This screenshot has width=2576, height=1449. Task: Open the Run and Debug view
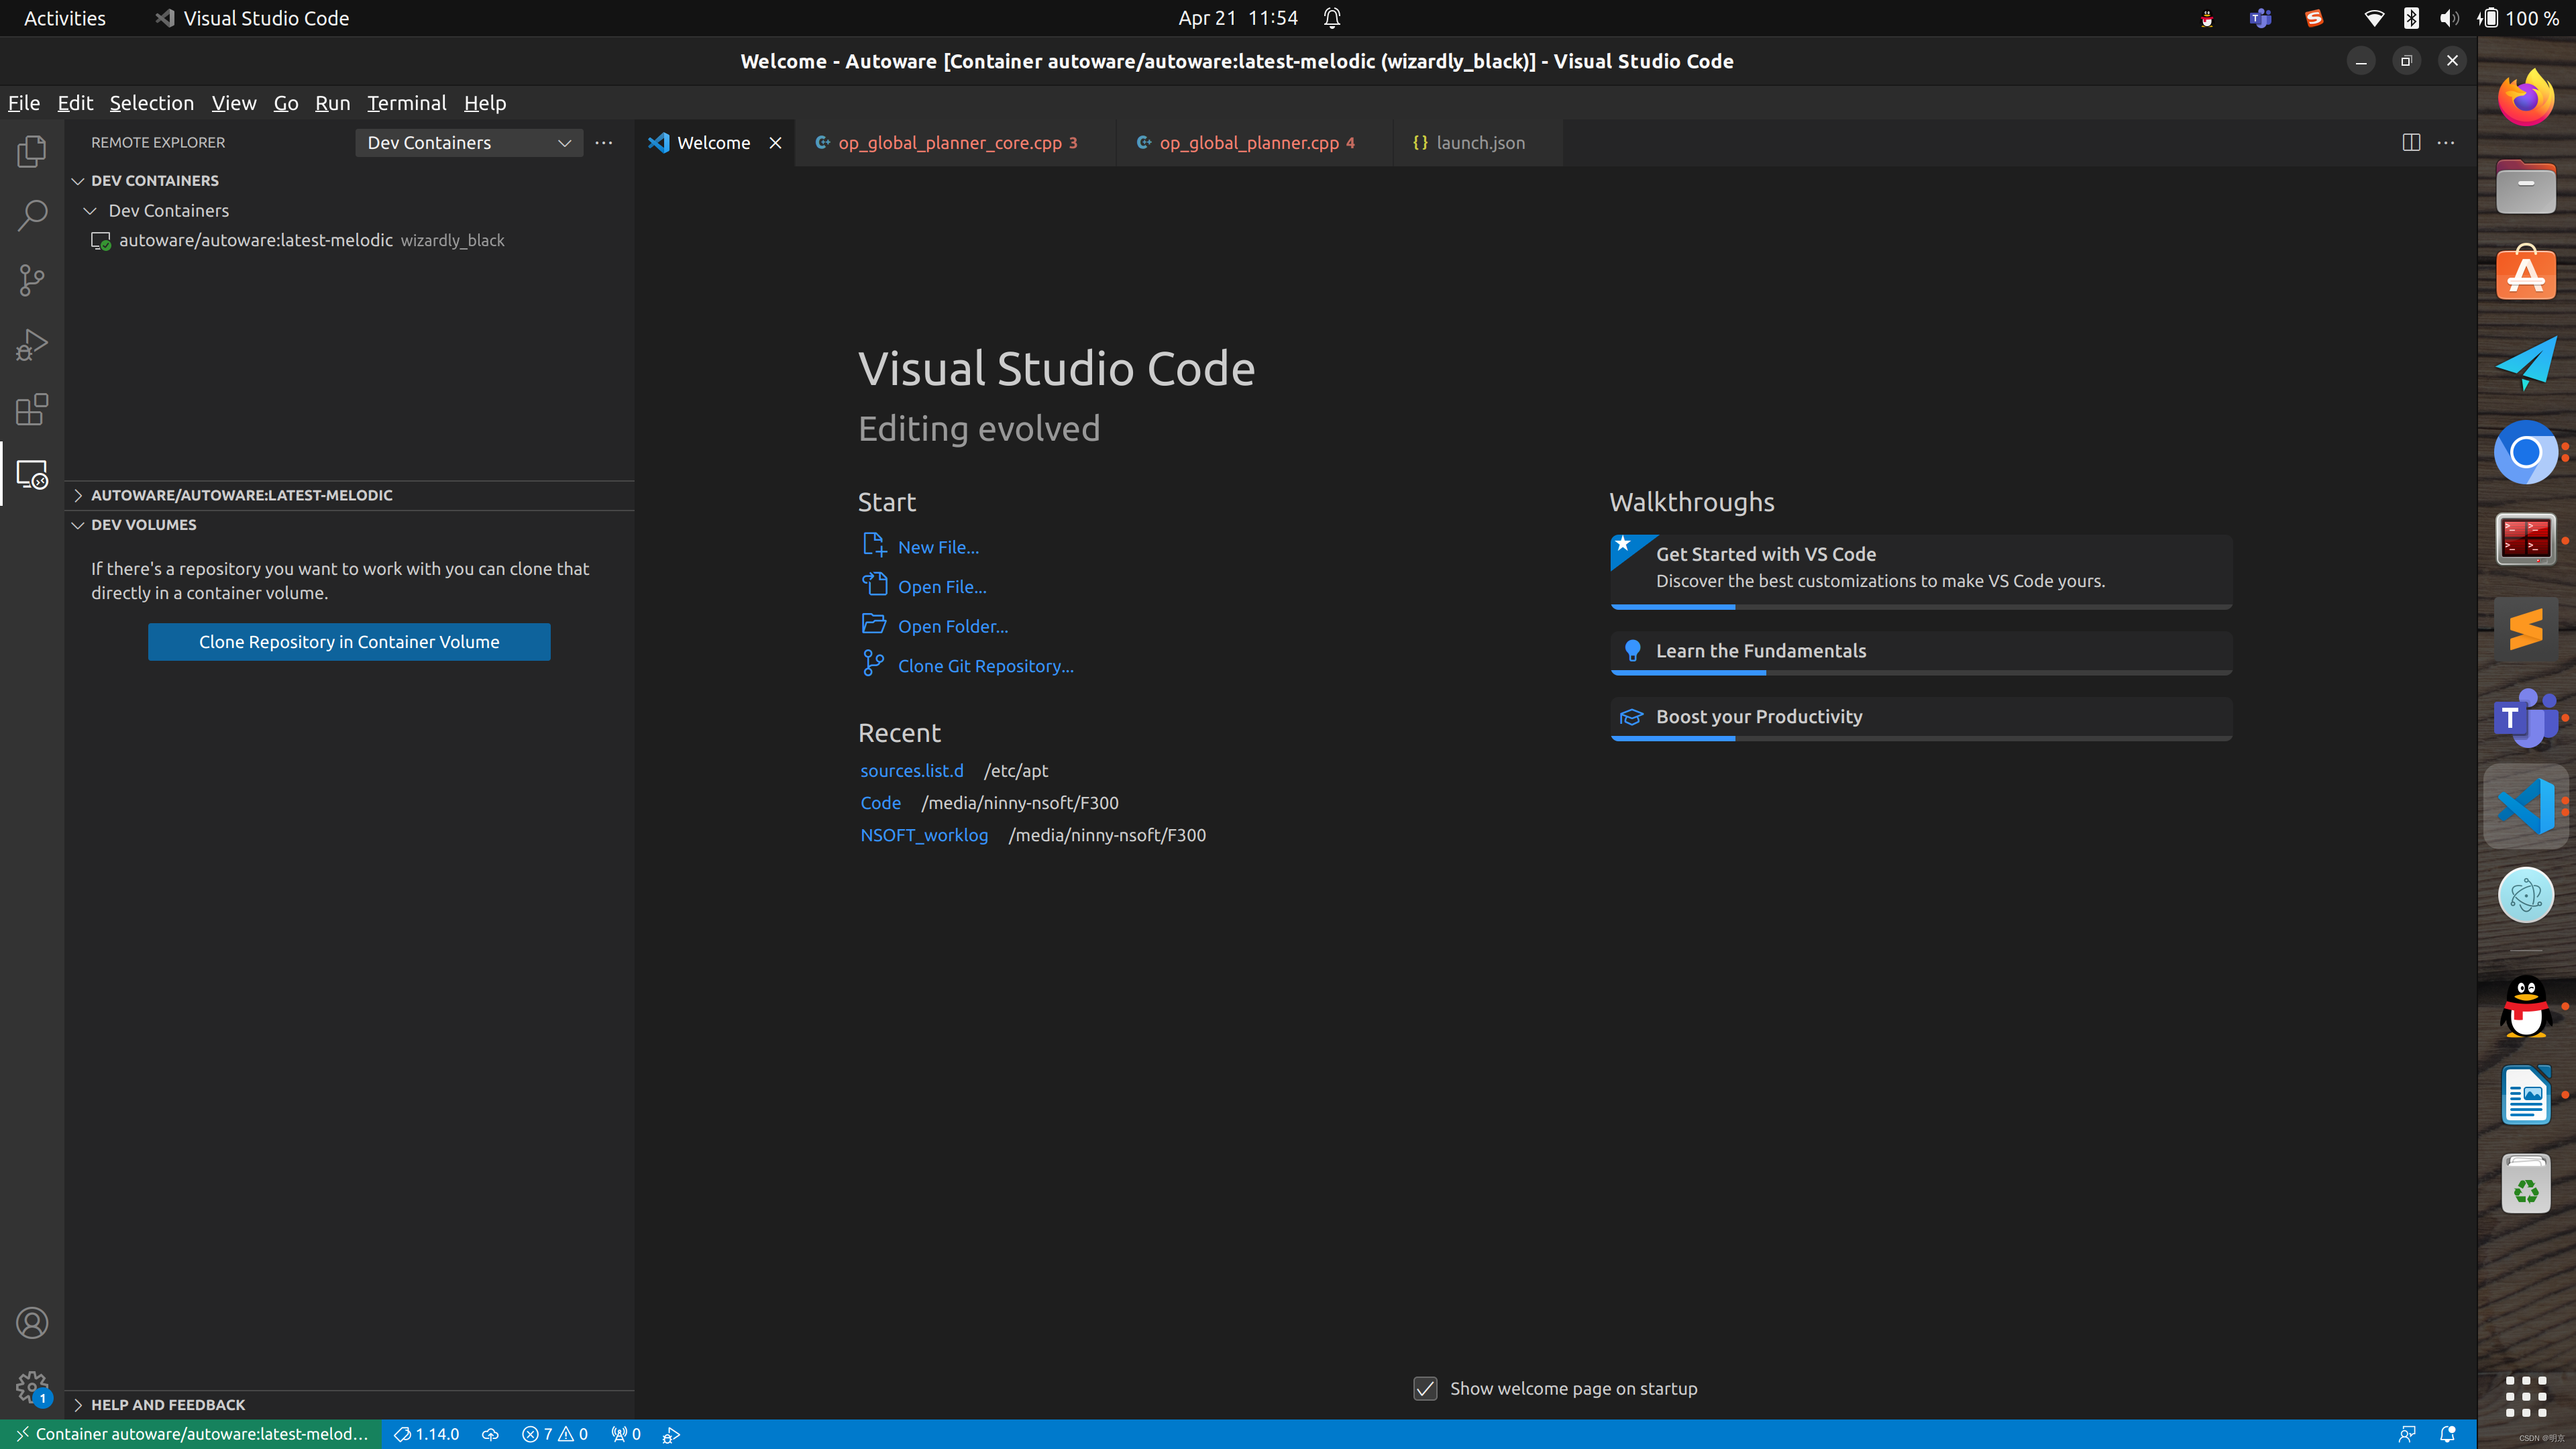(x=32, y=345)
